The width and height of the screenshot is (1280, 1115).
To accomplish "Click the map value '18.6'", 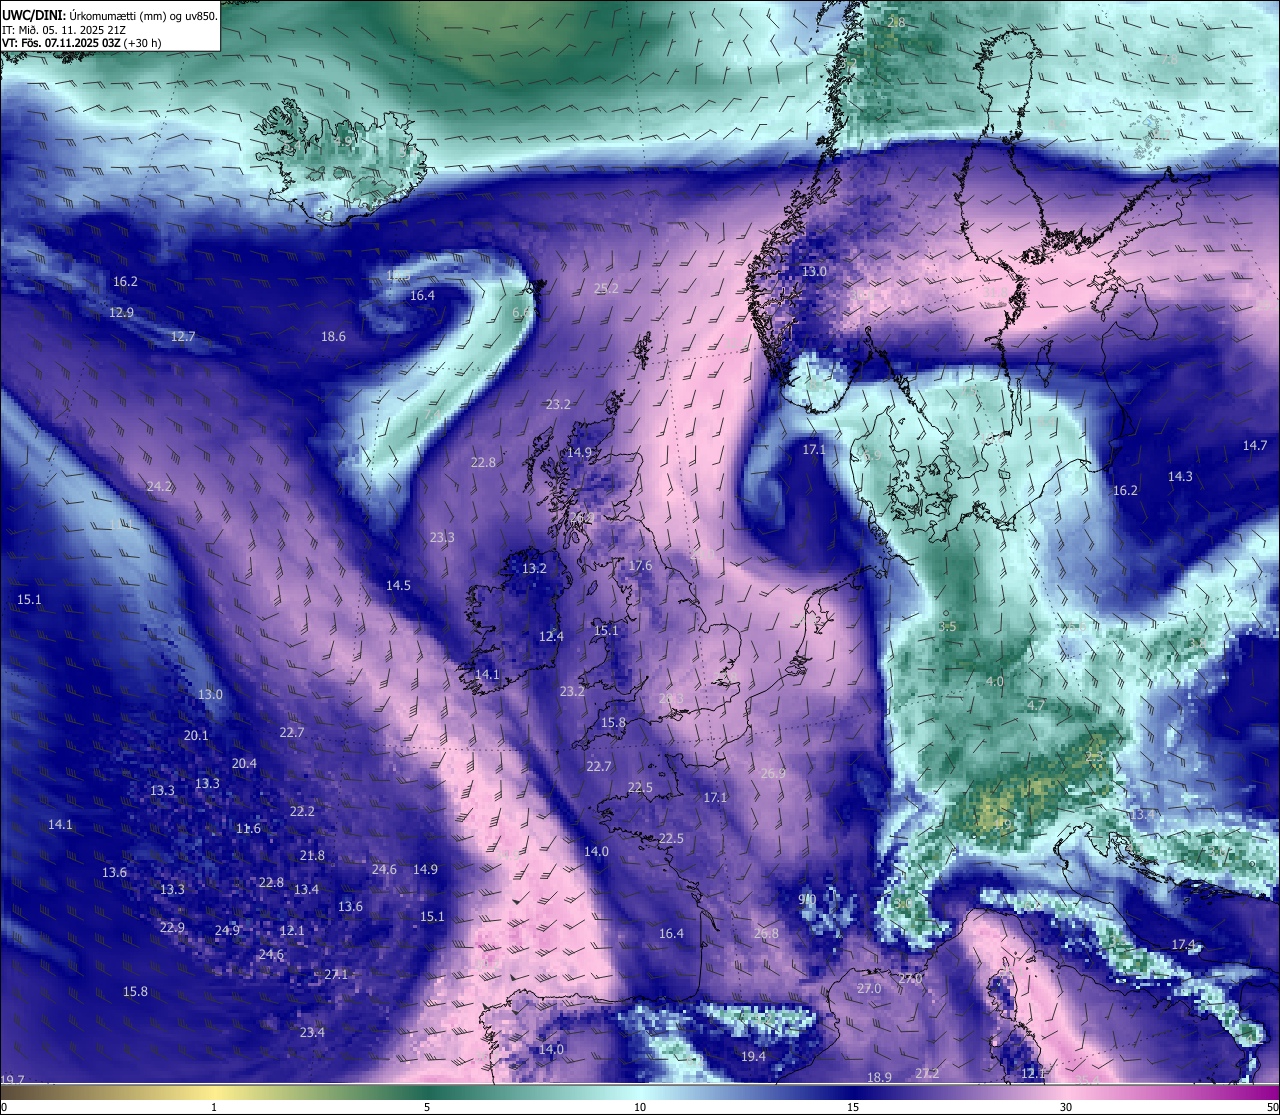I will [333, 337].
